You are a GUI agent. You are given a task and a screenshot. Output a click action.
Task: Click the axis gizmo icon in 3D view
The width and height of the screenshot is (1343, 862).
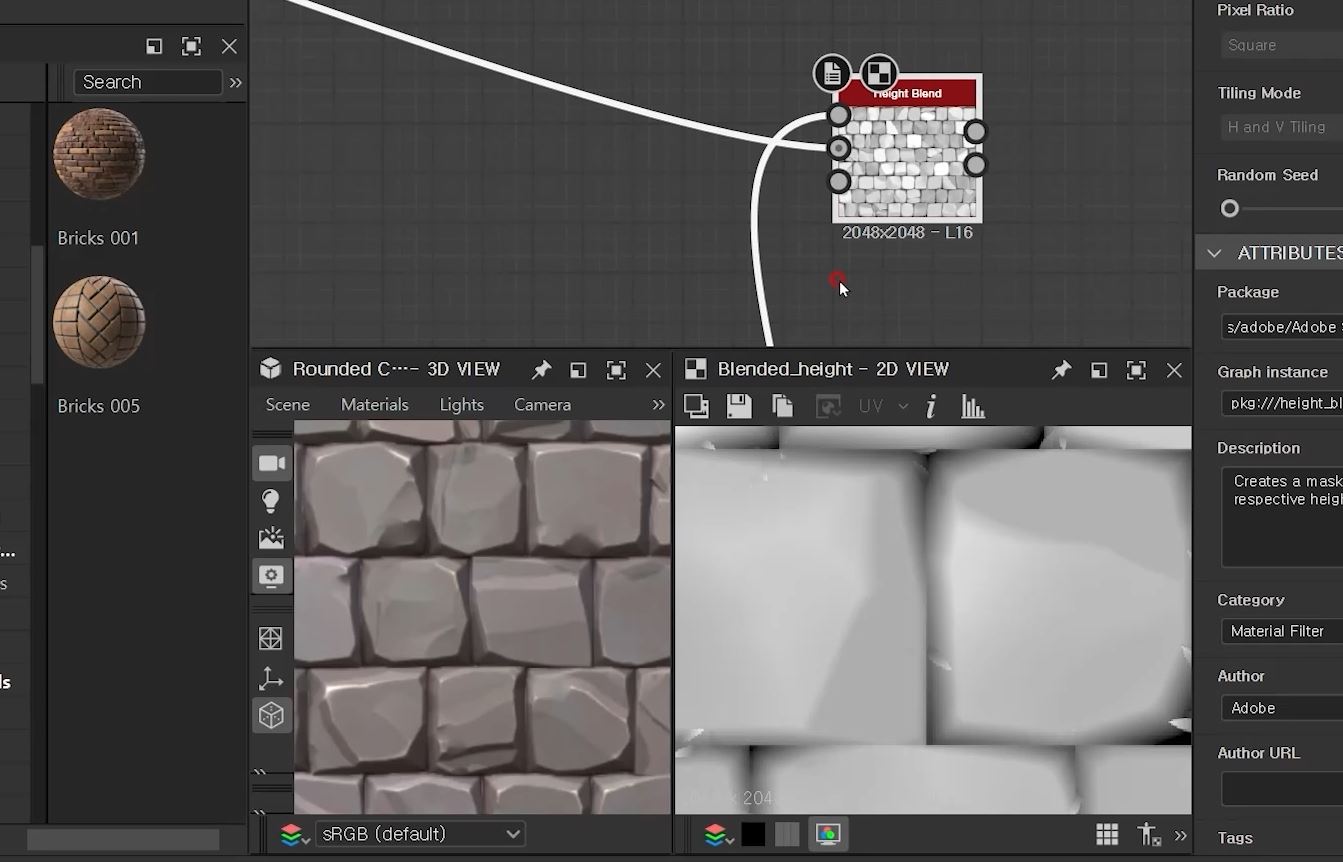pyautogui.click(x=271, y=678)
